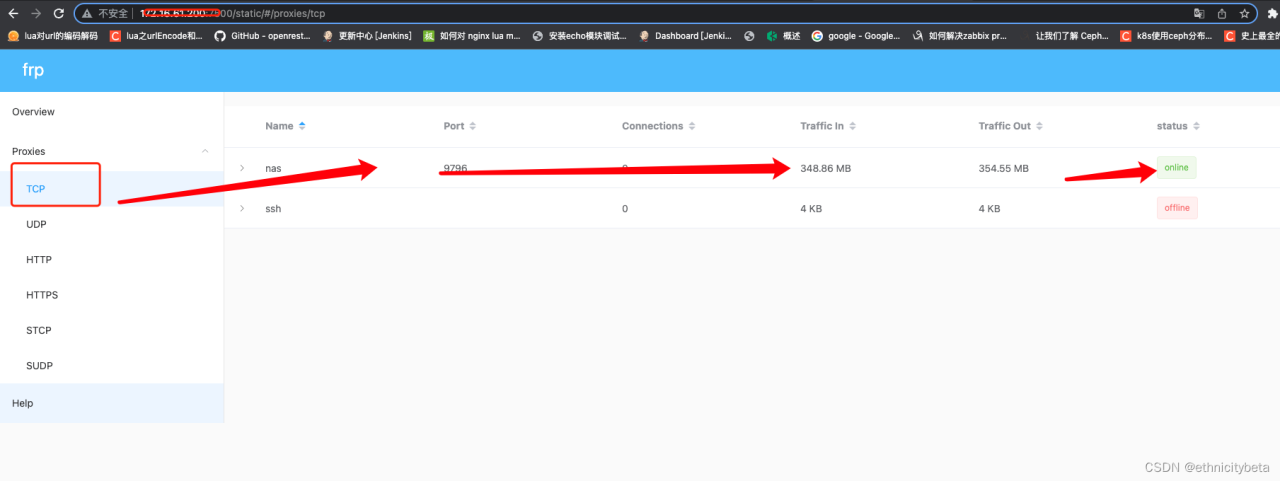The height and width of the screenshot is (481, 1280).
Task: Click the 348.86 MB traffic in value
Action: [x=825, y=168]
